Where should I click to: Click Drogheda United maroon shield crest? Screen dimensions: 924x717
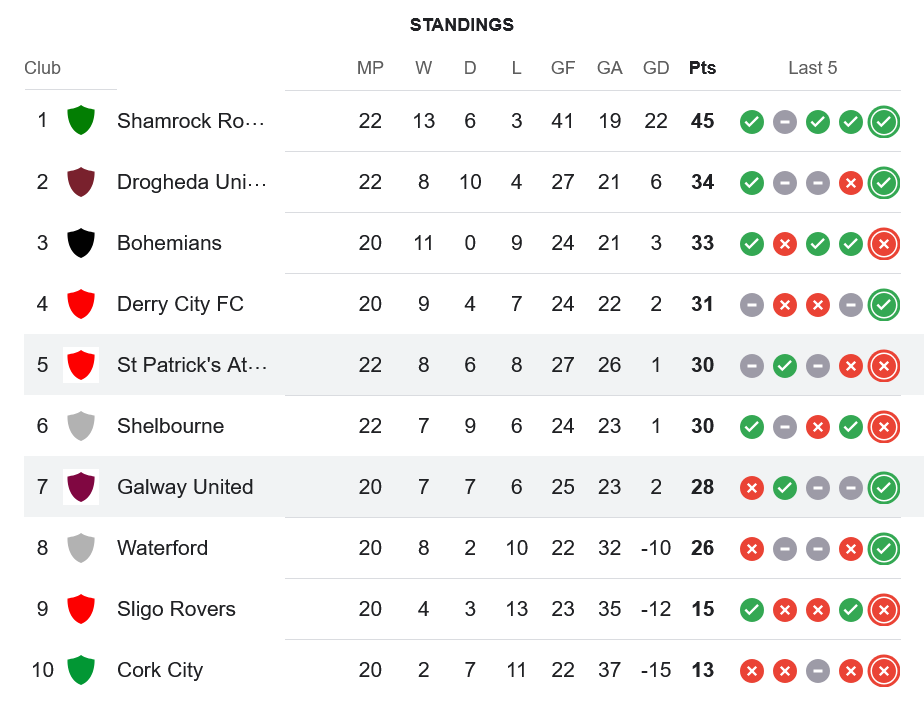81,182
